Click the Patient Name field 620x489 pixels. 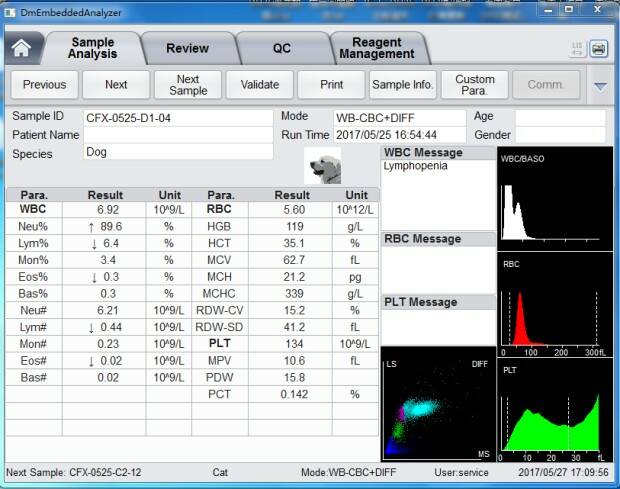177,135
